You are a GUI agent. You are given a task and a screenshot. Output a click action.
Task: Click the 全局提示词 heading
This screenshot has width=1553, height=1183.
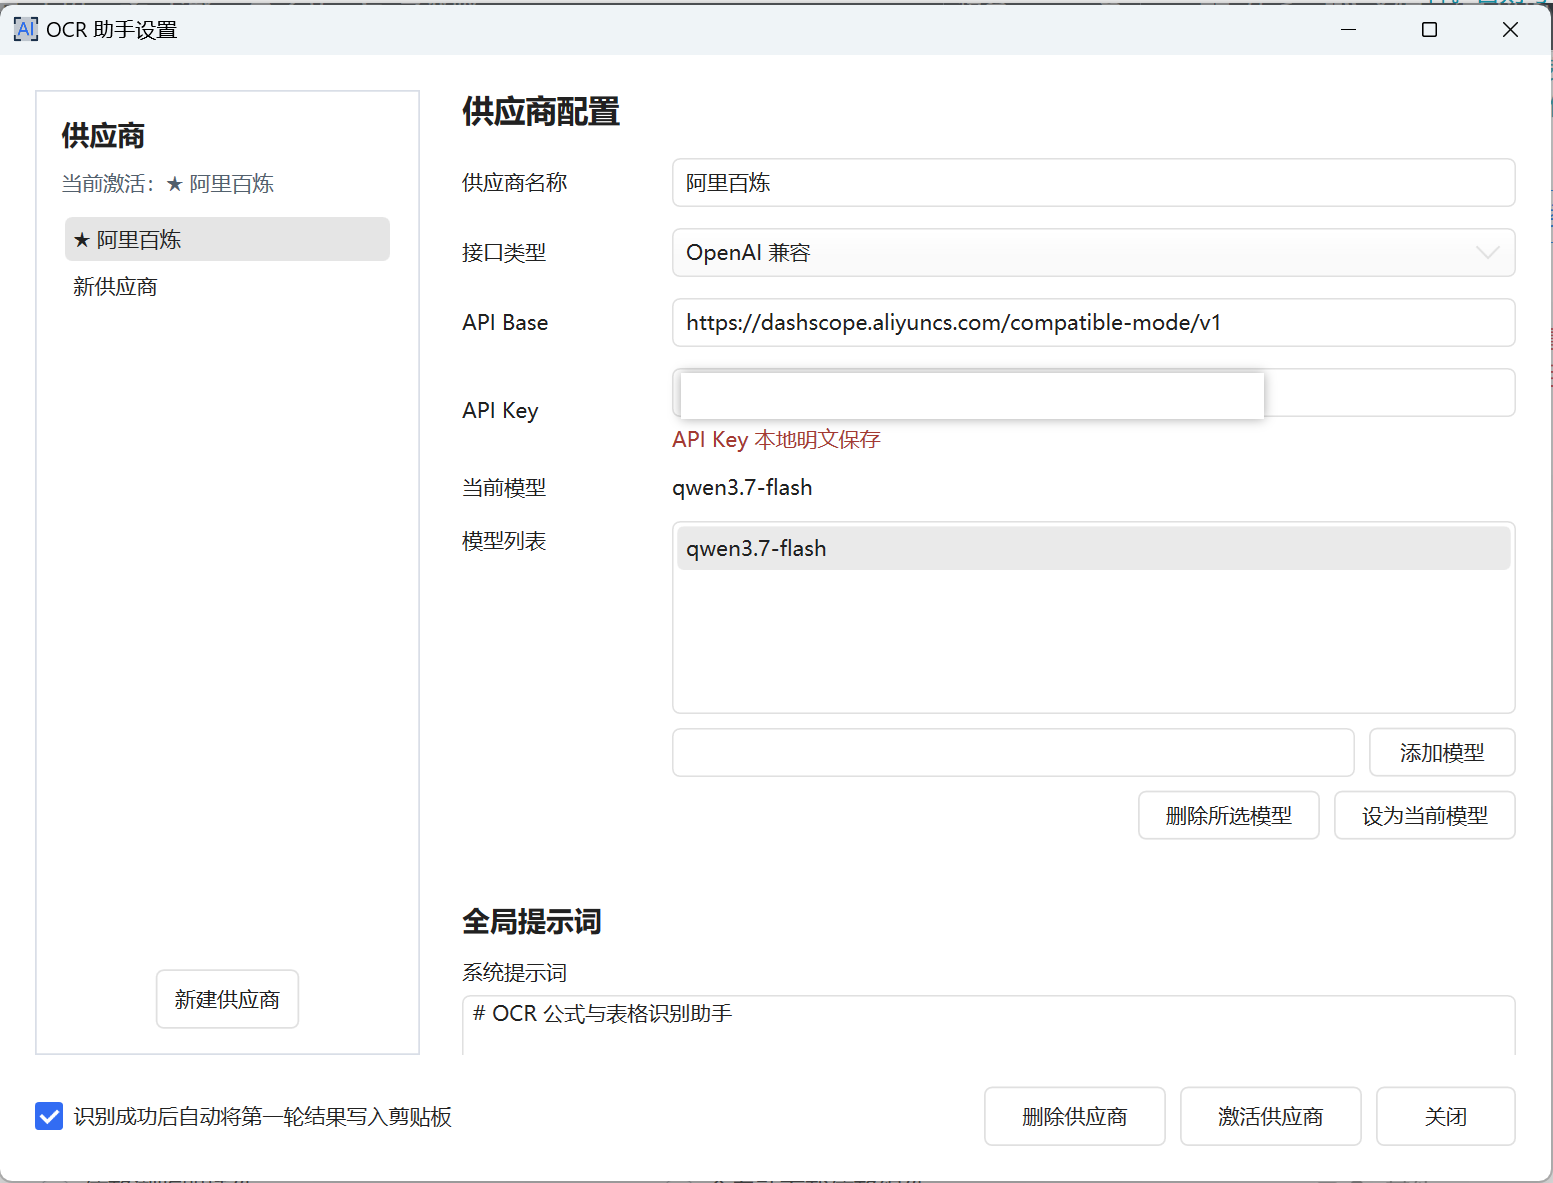point(531,922)
